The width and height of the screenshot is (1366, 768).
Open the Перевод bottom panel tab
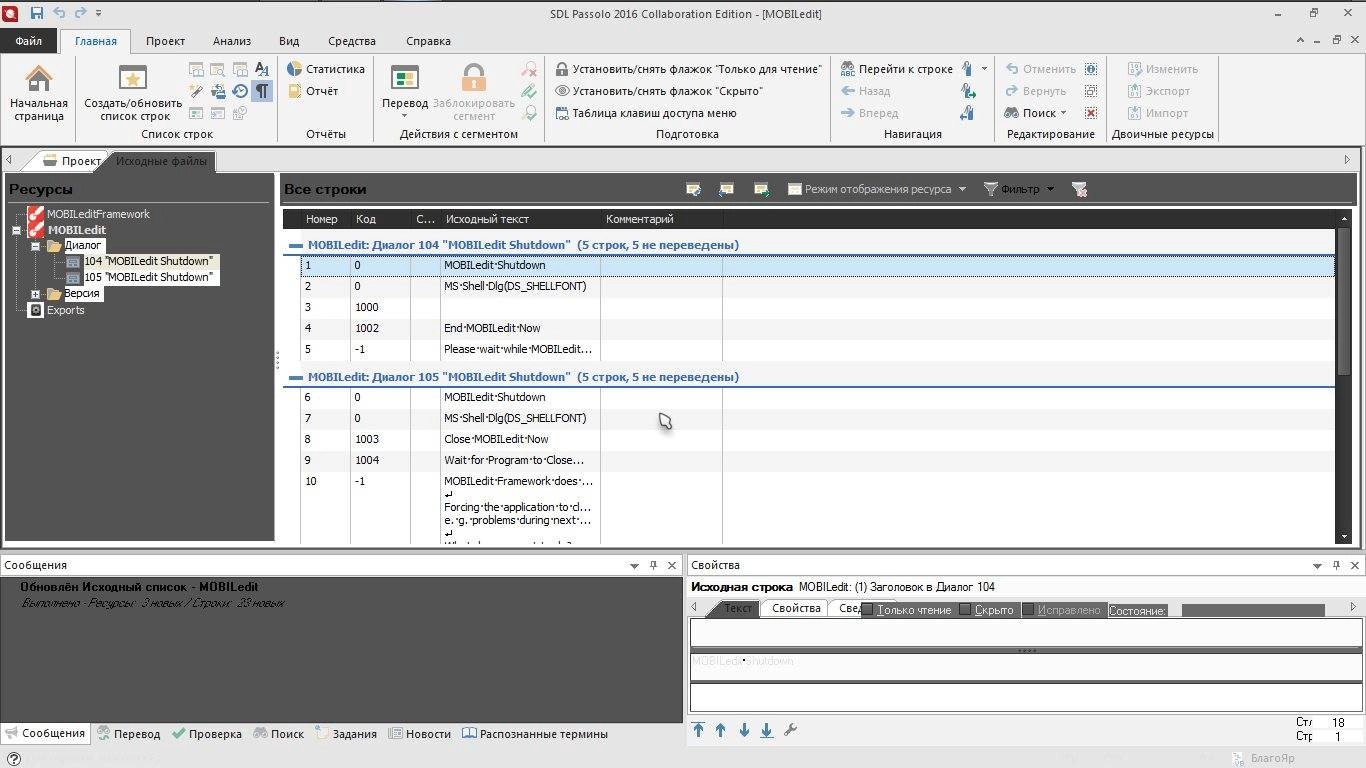128,734
